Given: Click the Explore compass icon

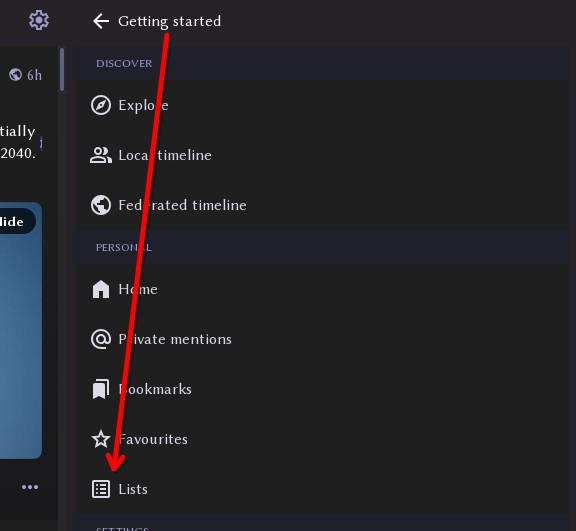Looking at the screenshot, I should click(101, 105).
